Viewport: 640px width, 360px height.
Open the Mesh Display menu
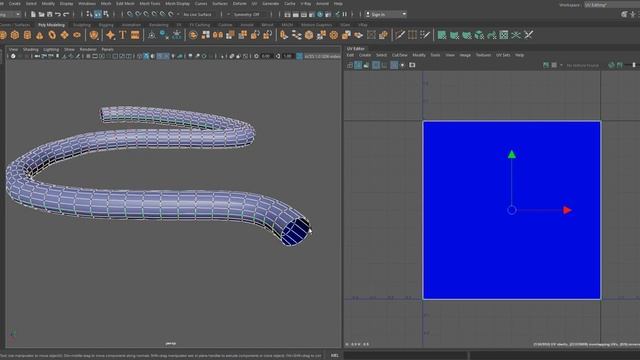click(177, 4)
